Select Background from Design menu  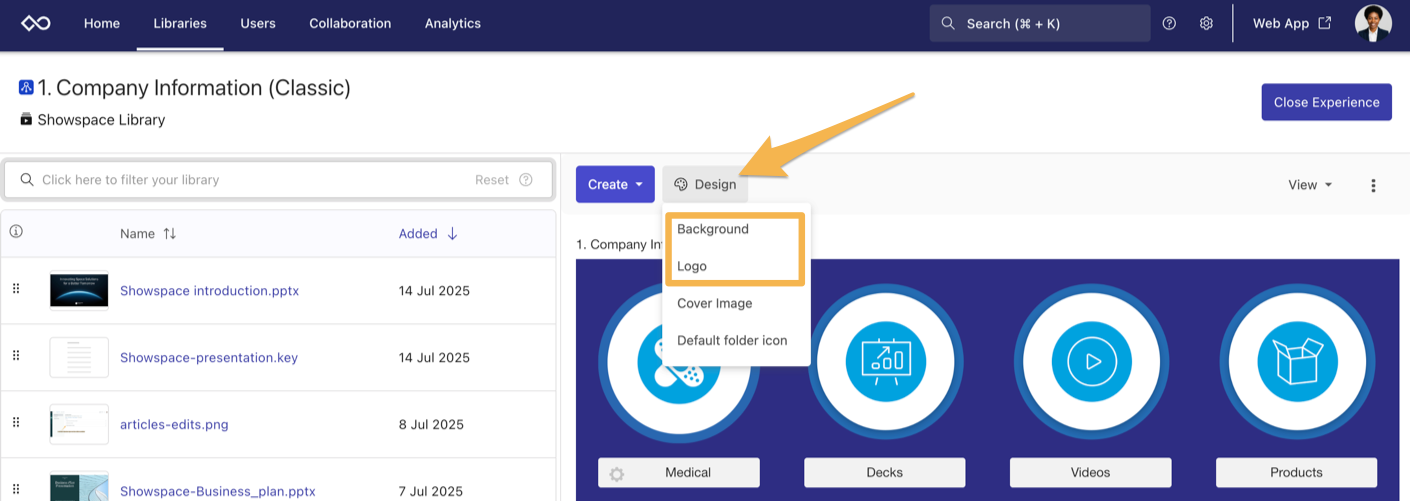point(713,229)
